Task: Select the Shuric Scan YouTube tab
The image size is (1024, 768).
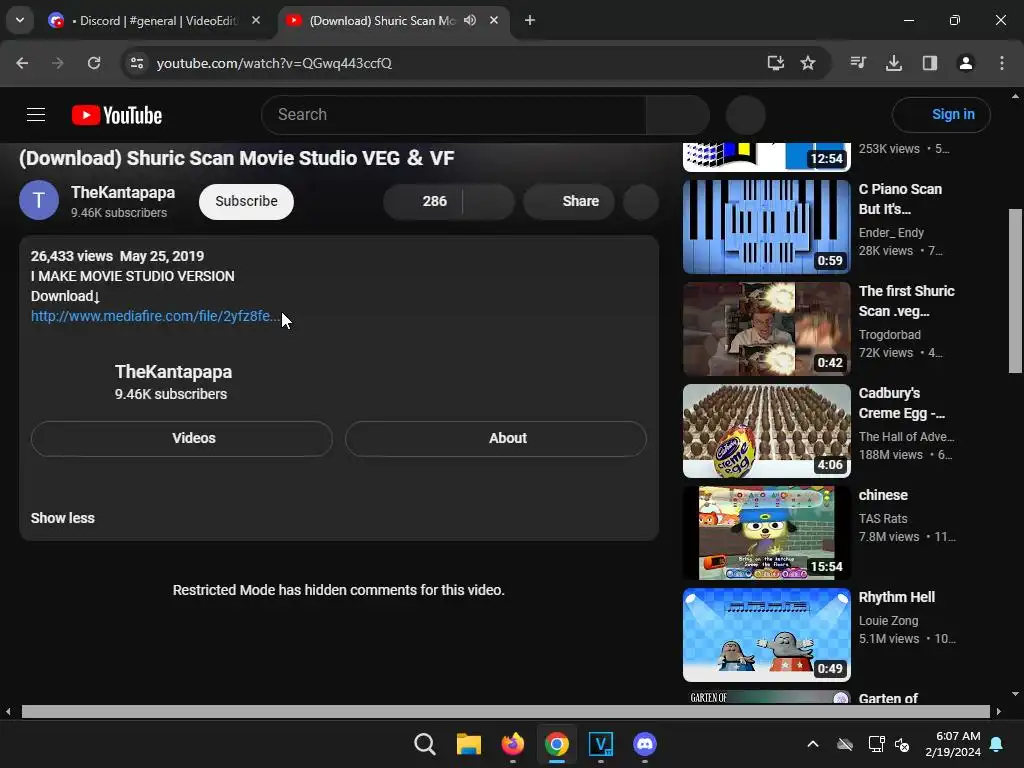Action: pyautogui.click(x=382, y=20)
